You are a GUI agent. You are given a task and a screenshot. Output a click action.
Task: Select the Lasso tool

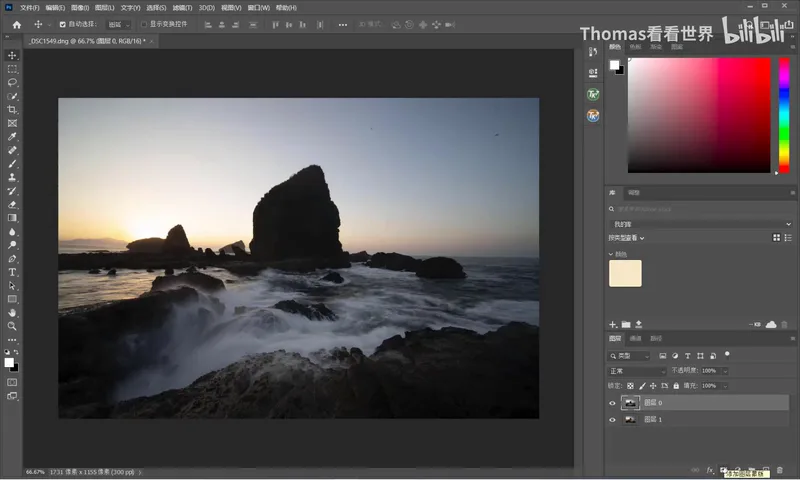coord(12,83)
